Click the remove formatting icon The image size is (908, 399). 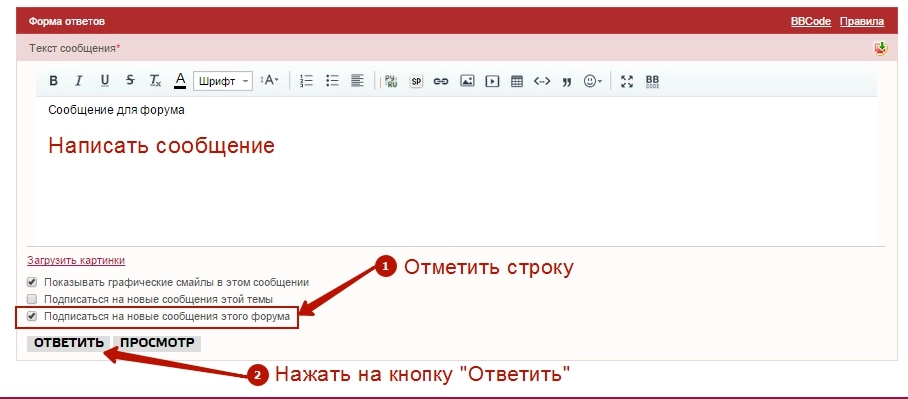coord(155,81)
